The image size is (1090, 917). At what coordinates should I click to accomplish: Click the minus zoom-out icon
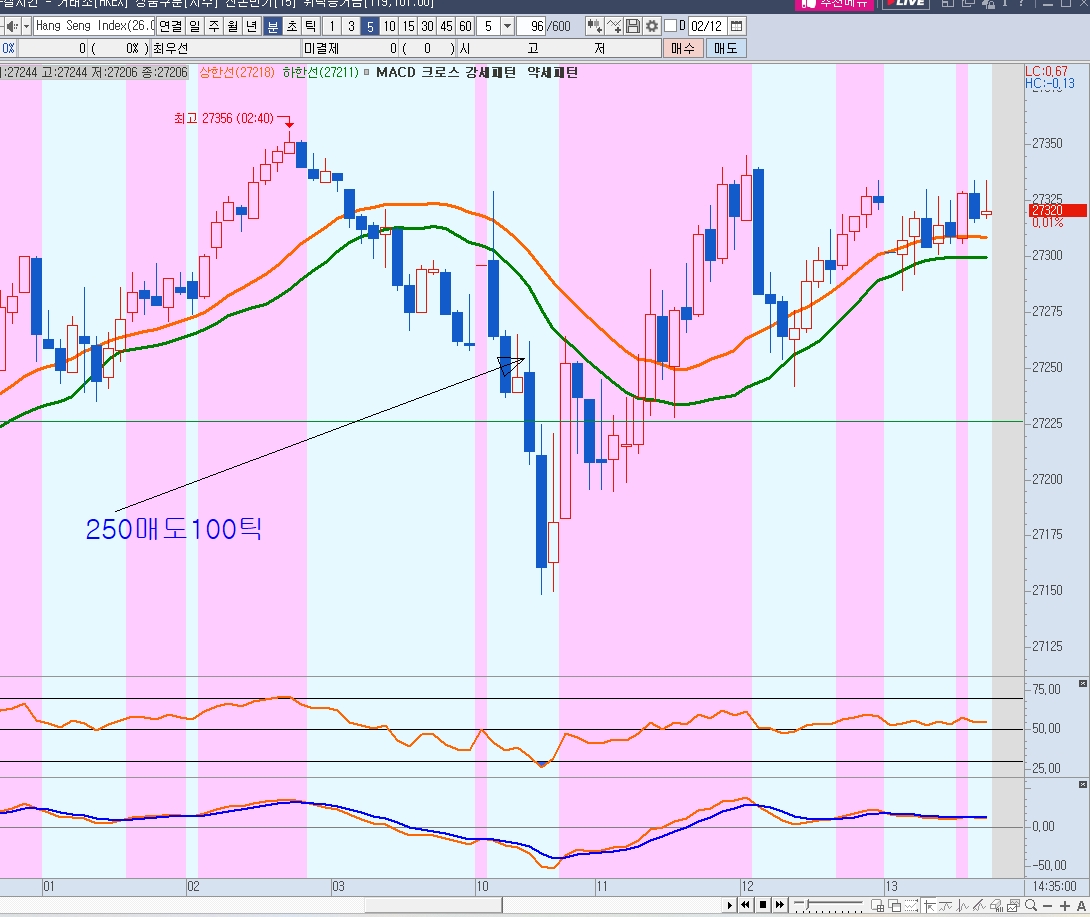tap(1046, 905)
